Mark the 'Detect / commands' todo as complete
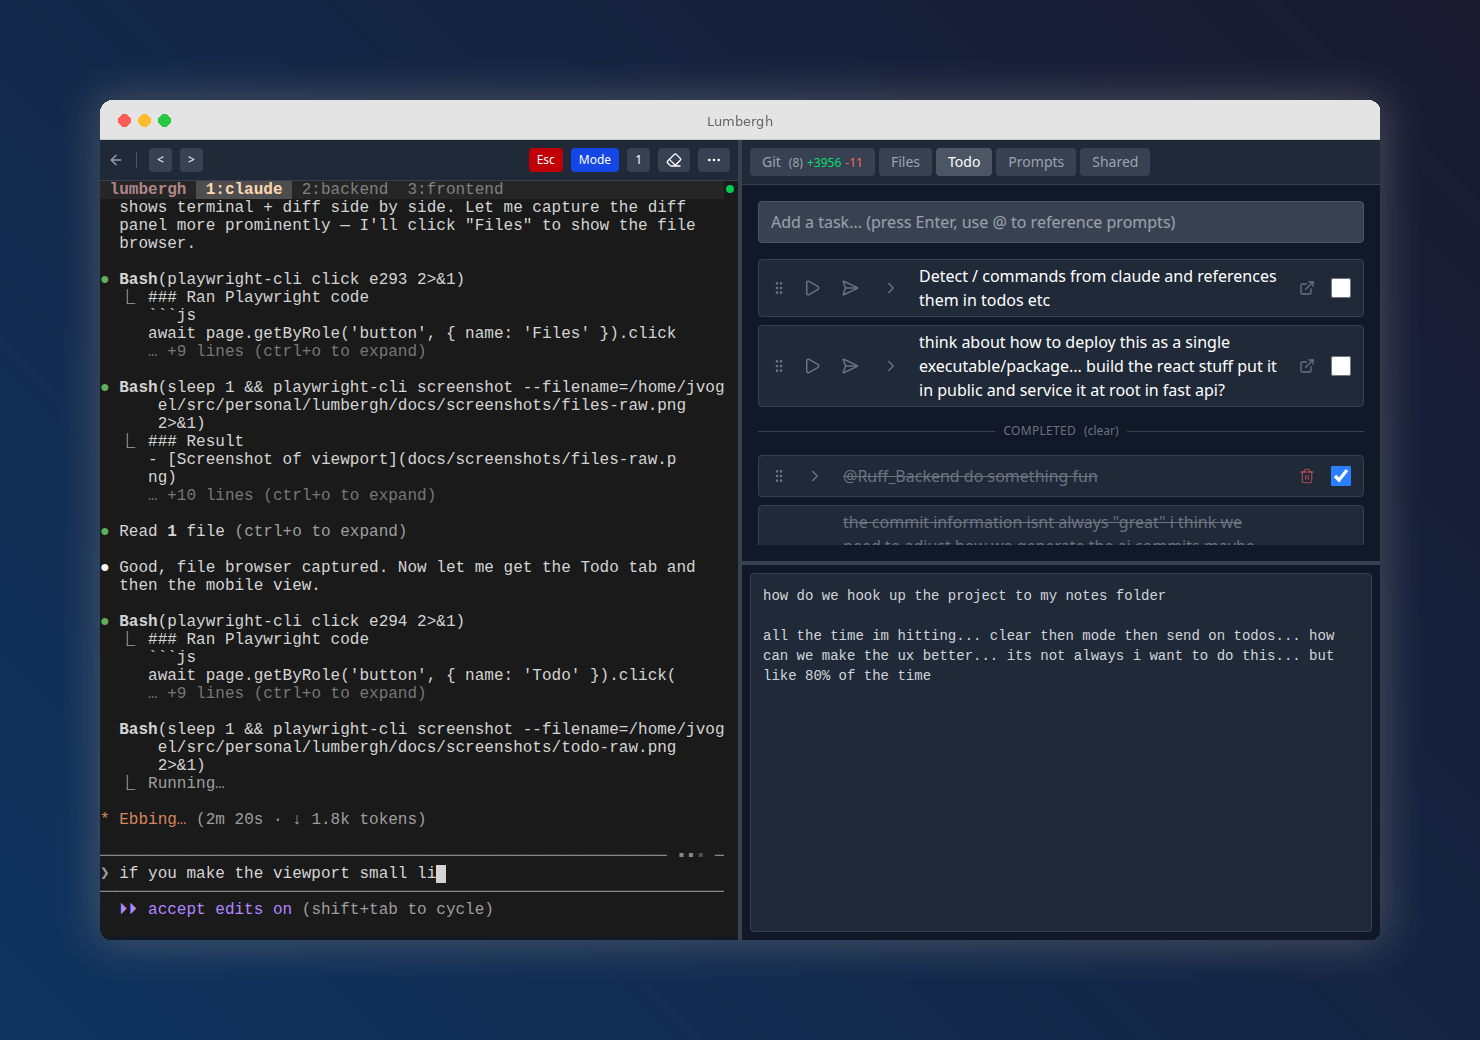Screen dimensions: 1480x1040 1340,287
